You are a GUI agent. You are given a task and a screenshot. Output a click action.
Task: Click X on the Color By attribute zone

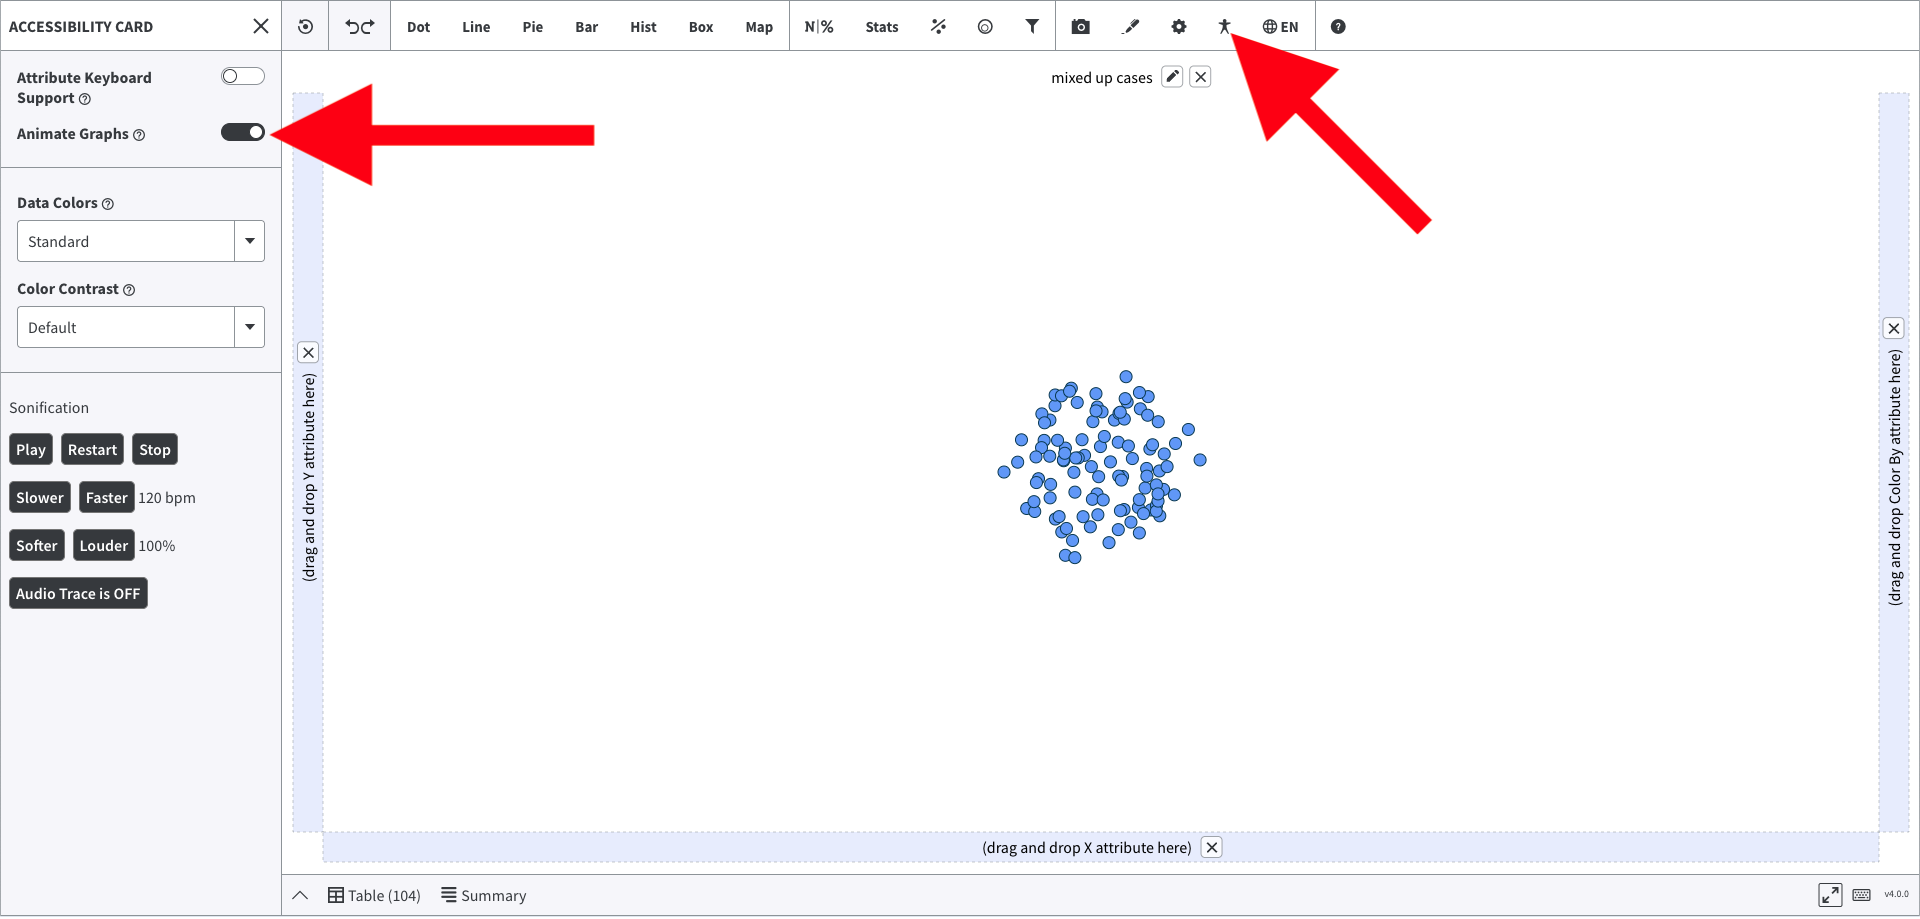[1894, 328]
